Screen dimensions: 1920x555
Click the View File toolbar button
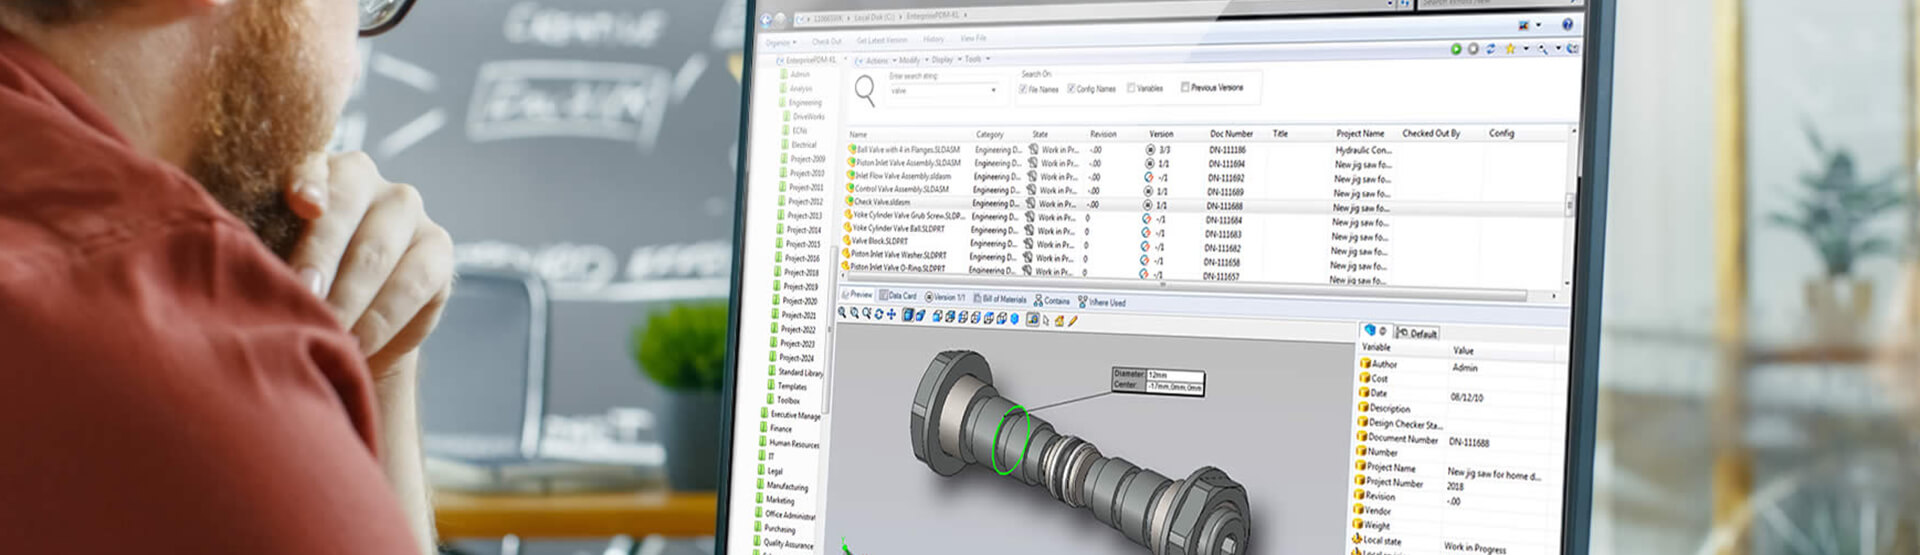point(973,38)
